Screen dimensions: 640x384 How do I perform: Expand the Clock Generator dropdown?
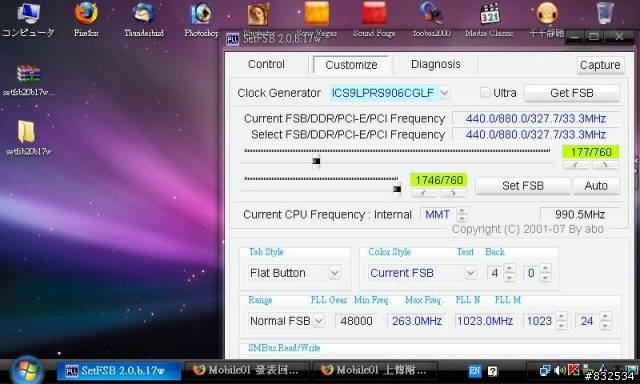tap(444, 93)
